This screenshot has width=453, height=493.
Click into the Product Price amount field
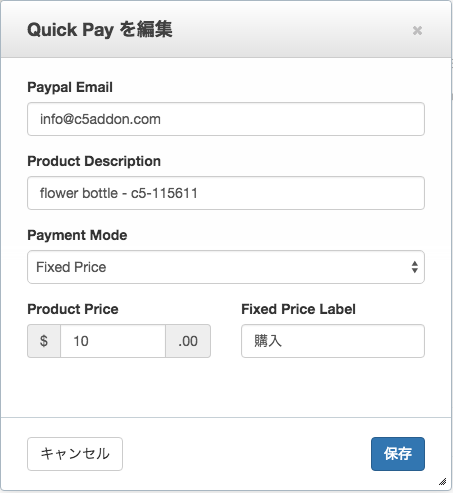tap(113, 341)
